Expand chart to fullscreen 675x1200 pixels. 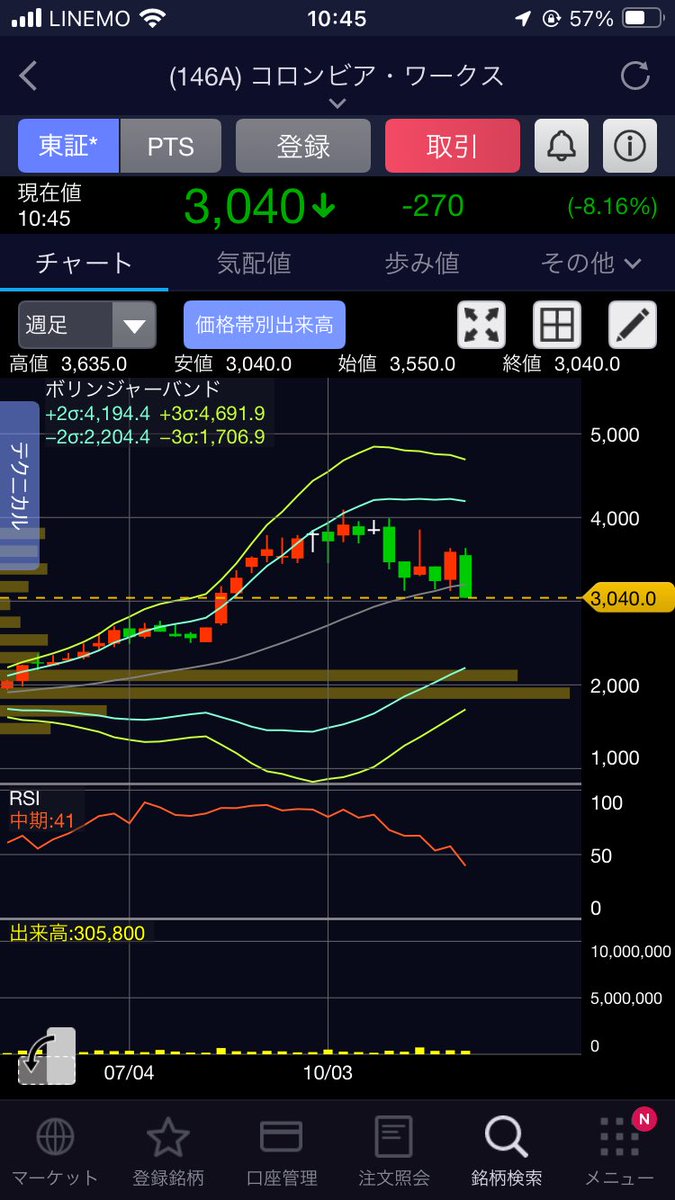[481, 325]
